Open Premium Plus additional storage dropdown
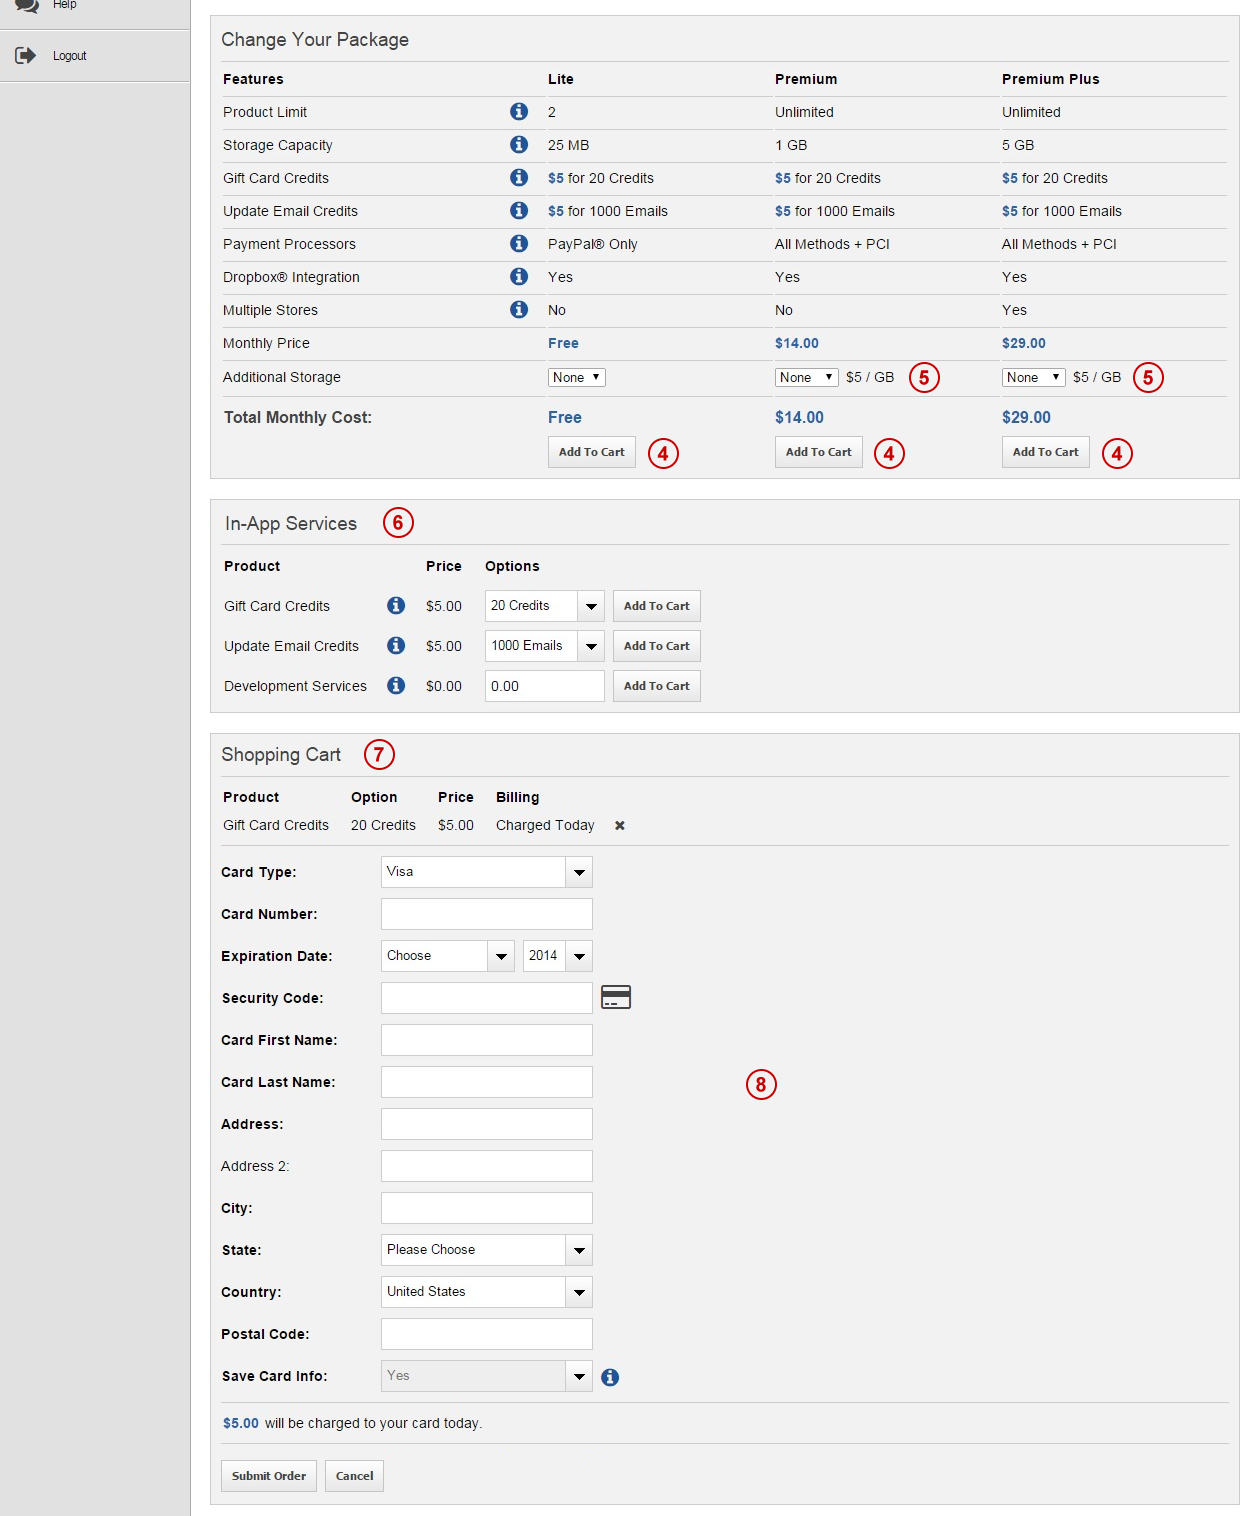 coord(1034,377)
